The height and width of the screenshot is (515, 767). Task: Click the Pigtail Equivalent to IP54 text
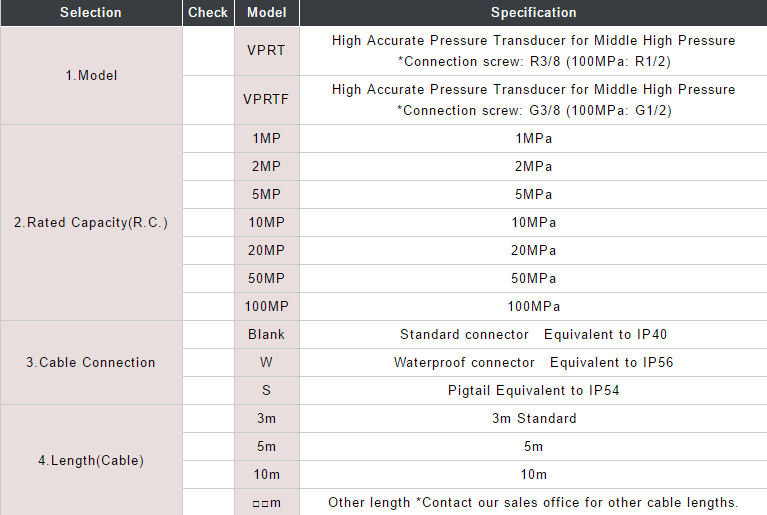[x=534, y=390]
